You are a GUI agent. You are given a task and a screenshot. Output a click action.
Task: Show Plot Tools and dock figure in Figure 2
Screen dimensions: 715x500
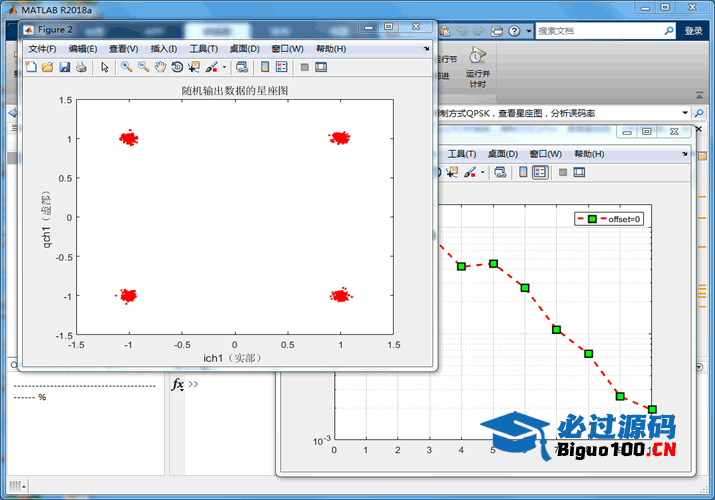(x=321, y=67)
